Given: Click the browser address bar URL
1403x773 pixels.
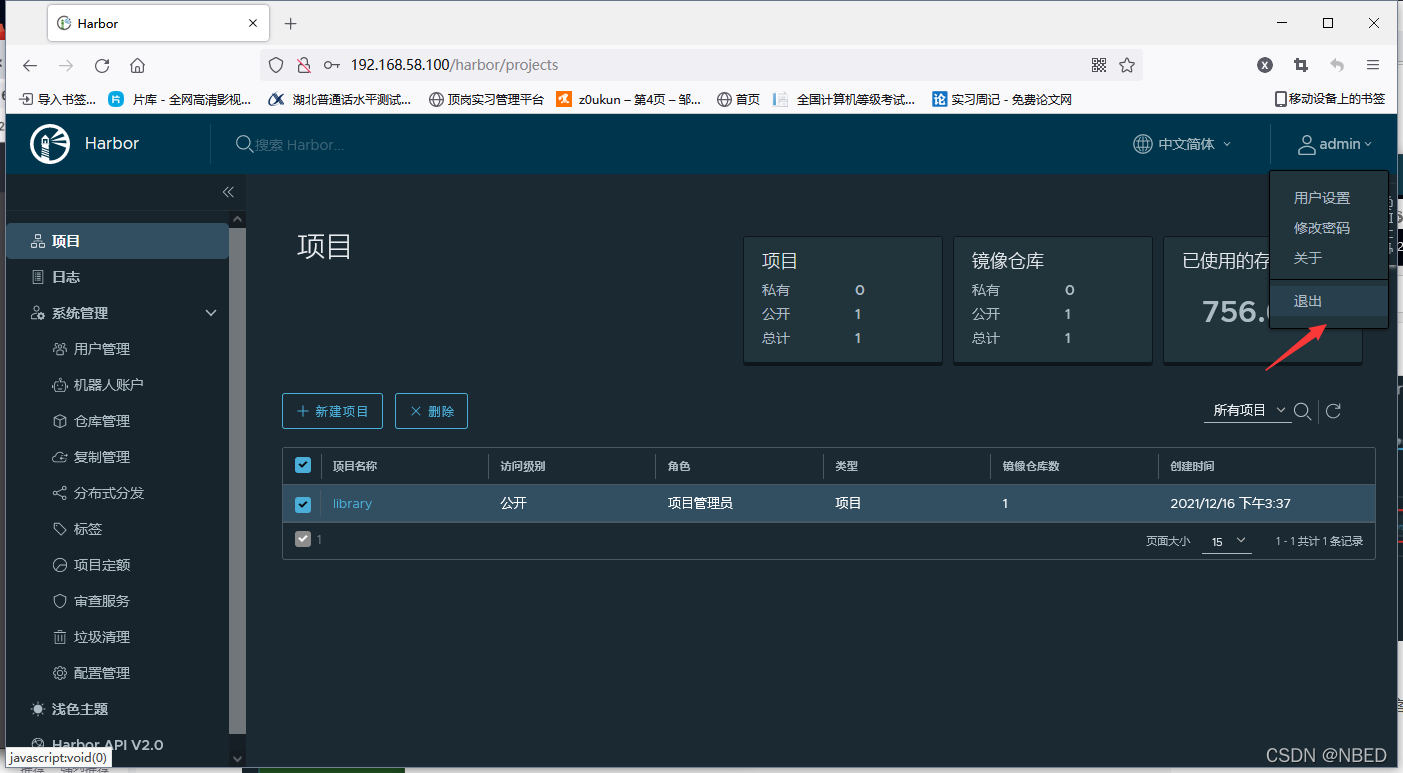Looking at the screenshot, I should coord(454,65).
